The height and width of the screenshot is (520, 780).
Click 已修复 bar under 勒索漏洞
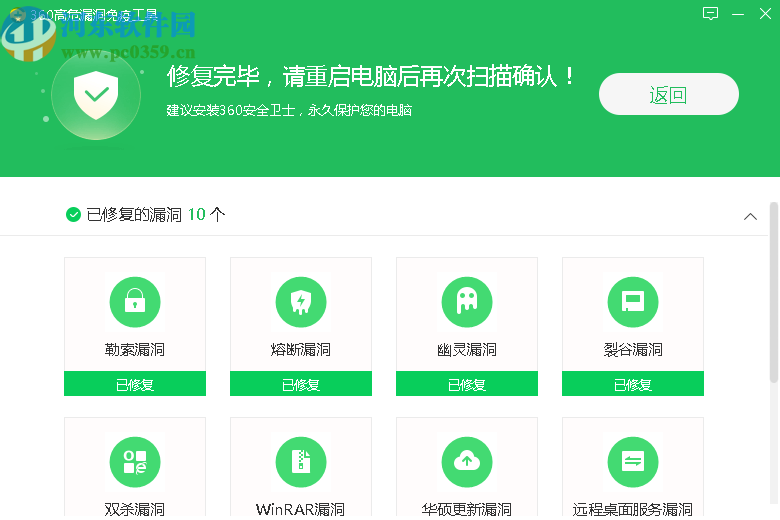click(x=135, y=384)
